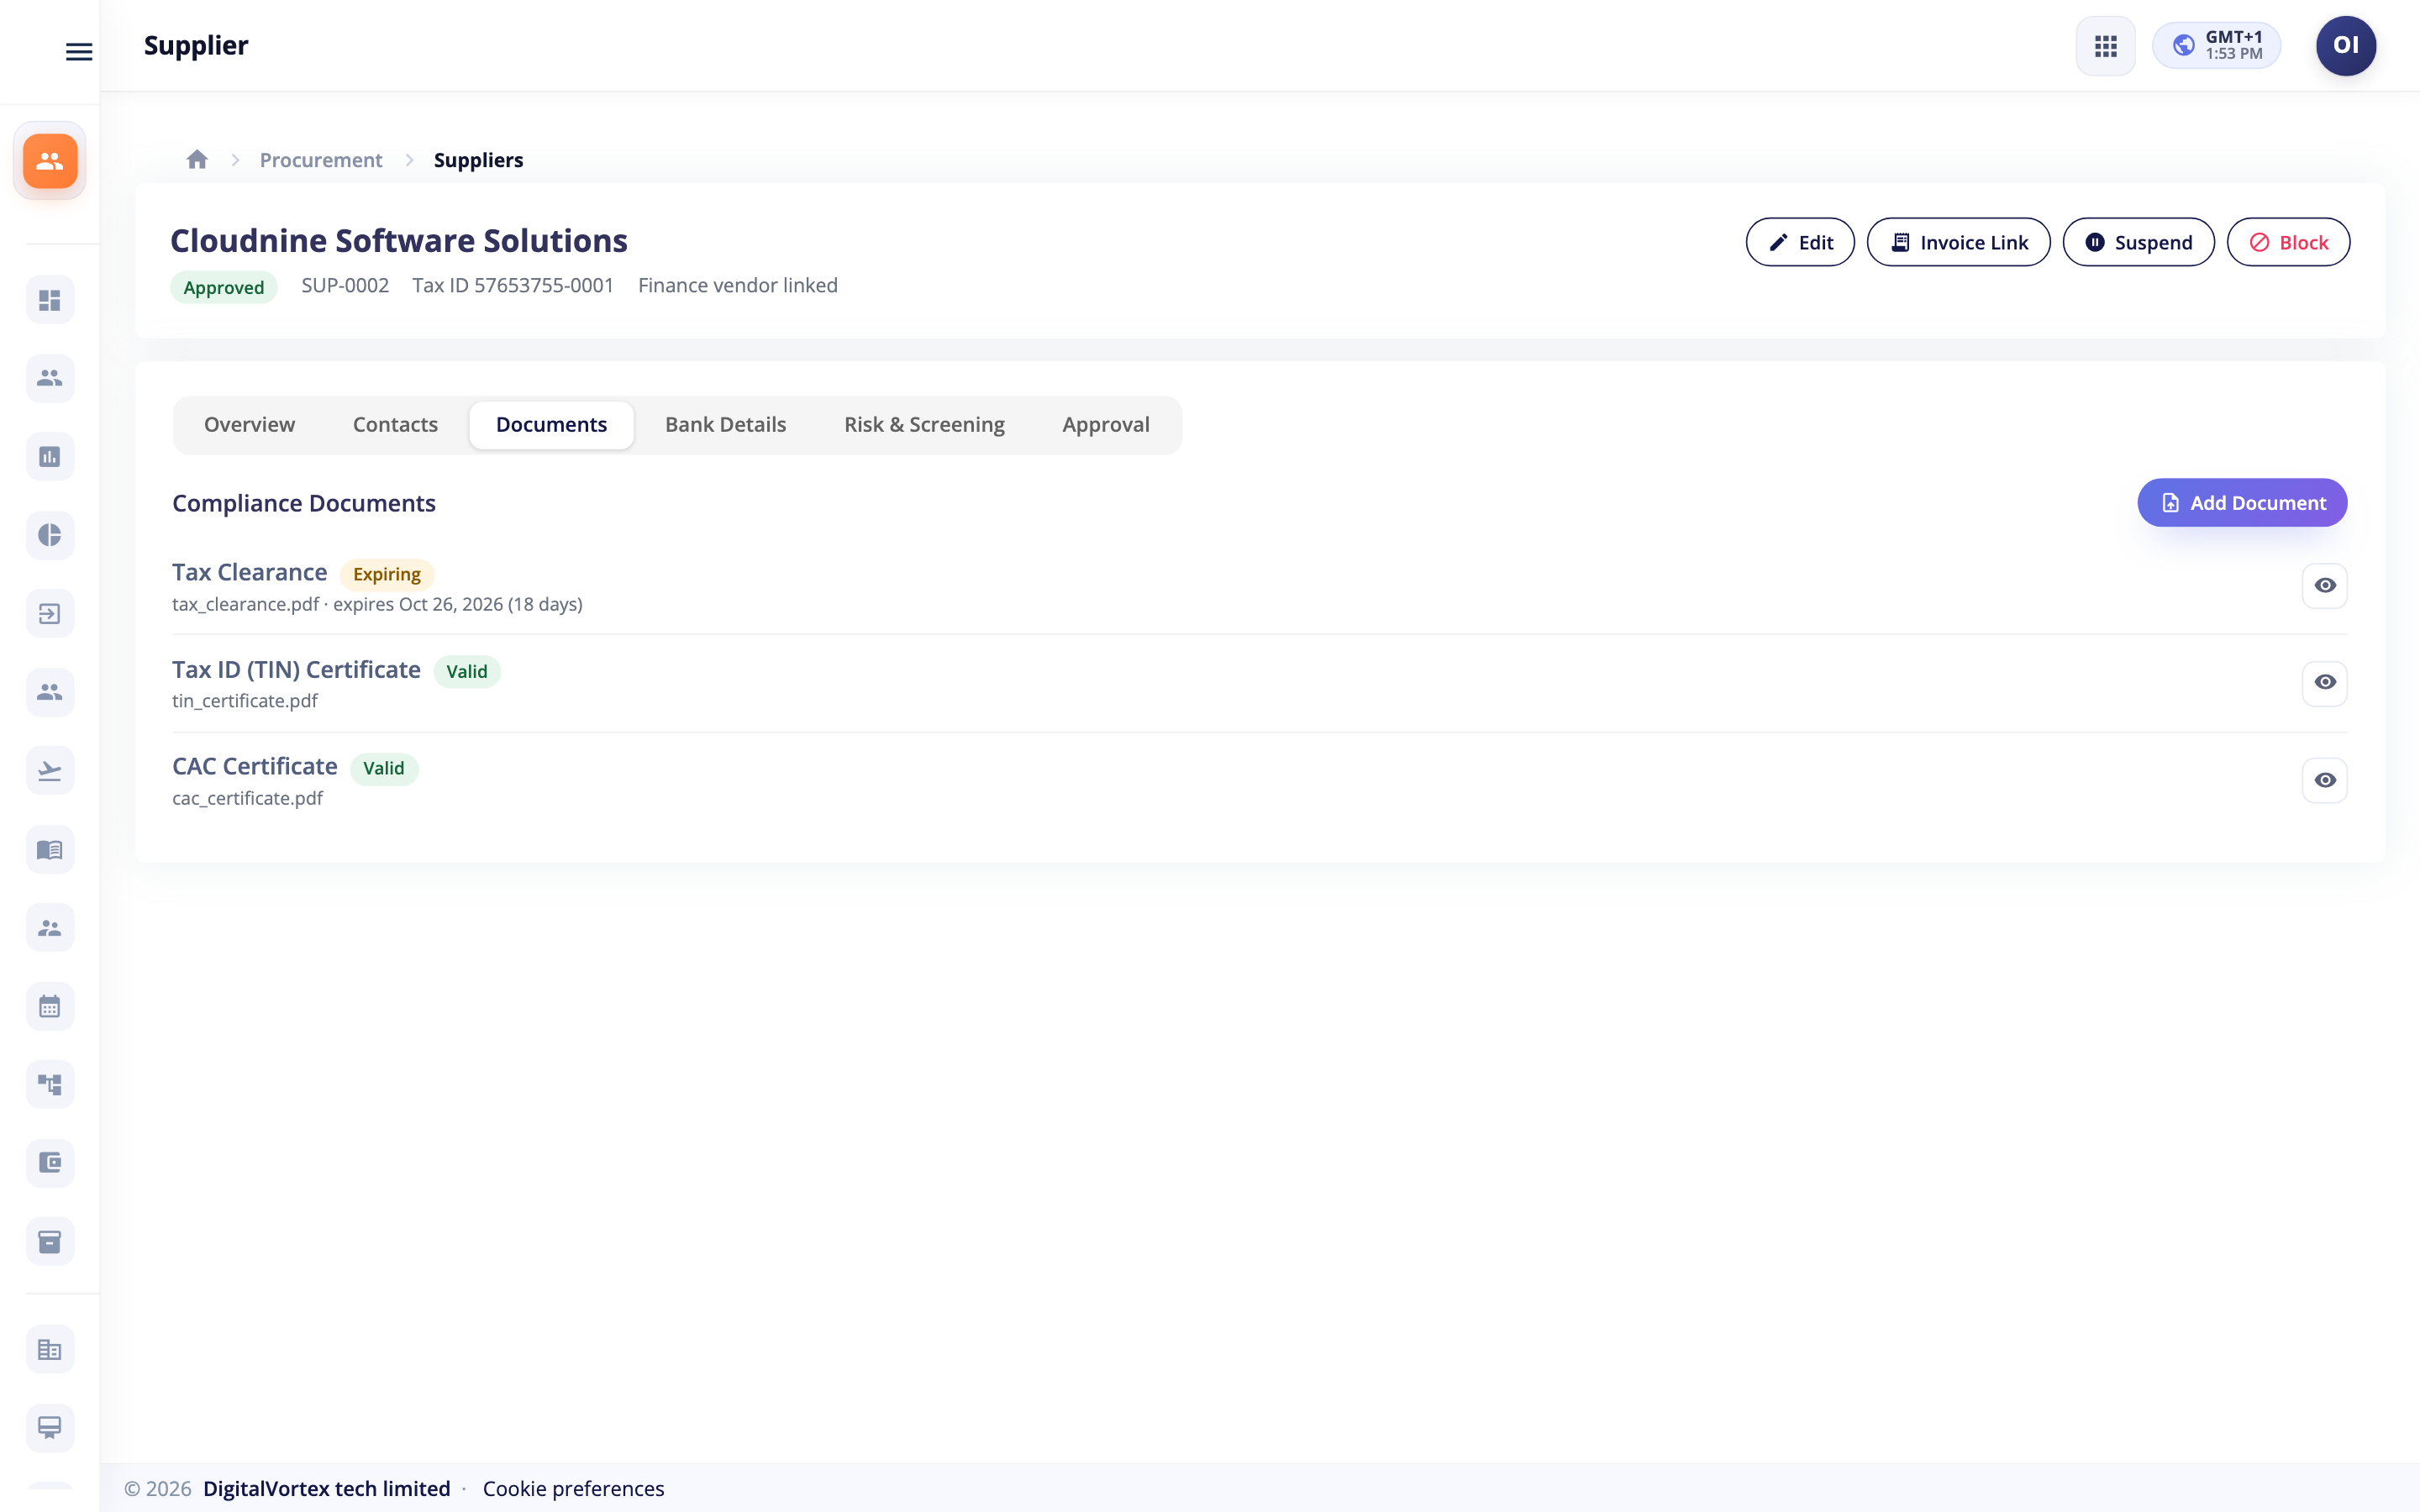
Task: Click Add Document button
Action: tap(2242, 503)
